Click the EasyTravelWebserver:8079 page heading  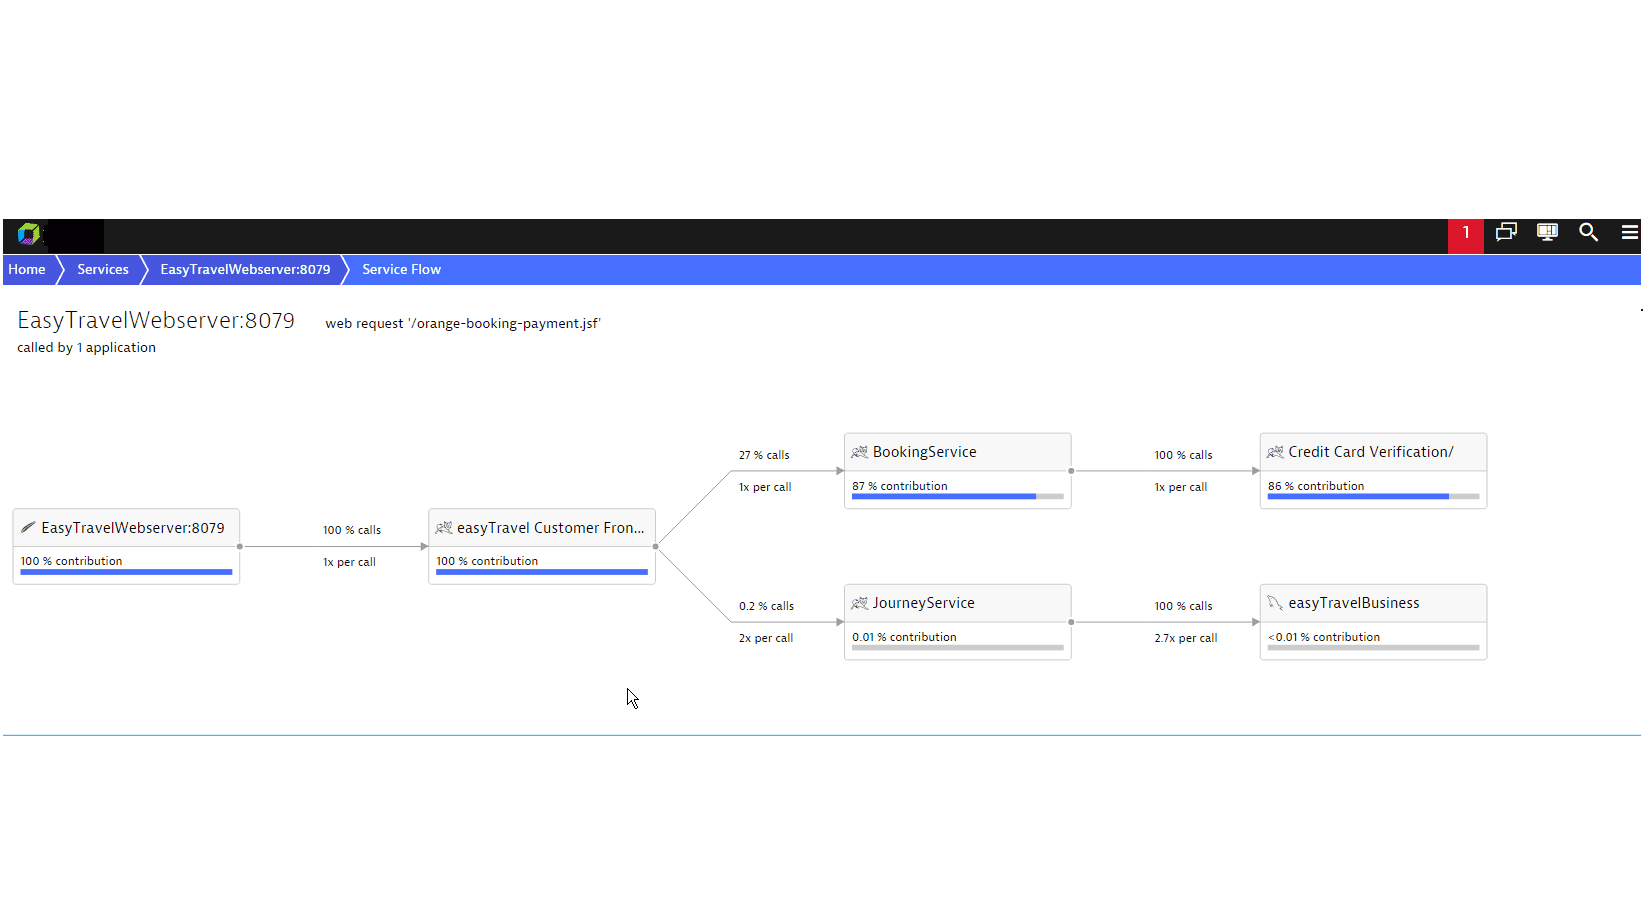click(156, 320)
